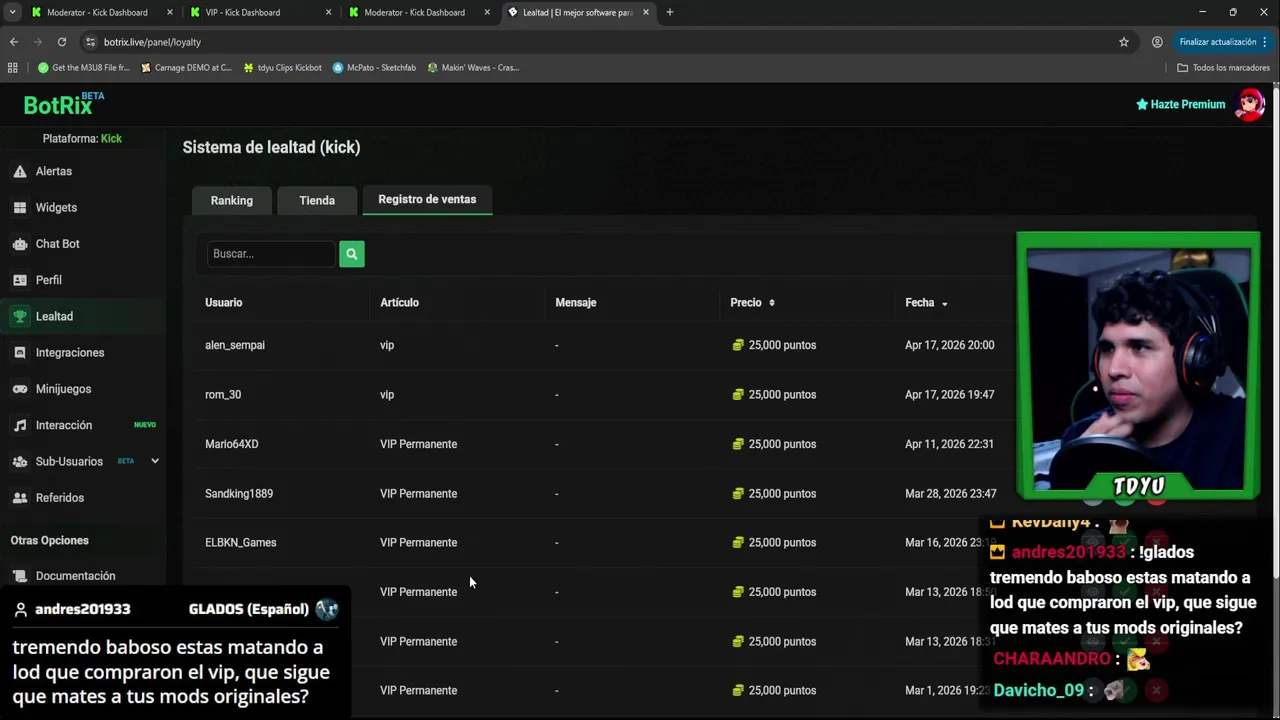This screenshot has width=1280, height=720.
Task: Click the Buscar search input field
Action: (x=271, y=254)
